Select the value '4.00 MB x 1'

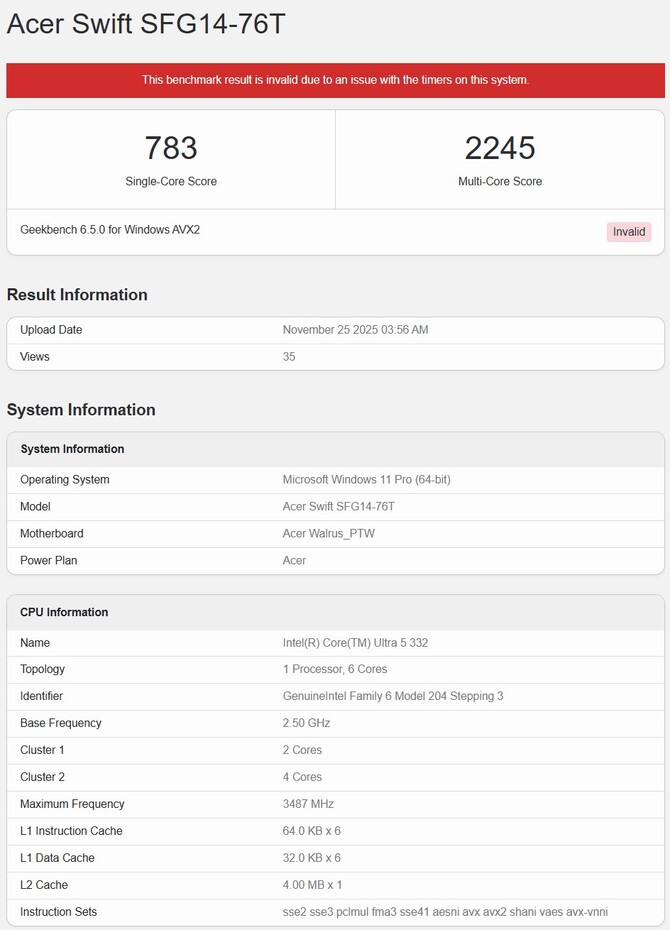tap(312, 885)
